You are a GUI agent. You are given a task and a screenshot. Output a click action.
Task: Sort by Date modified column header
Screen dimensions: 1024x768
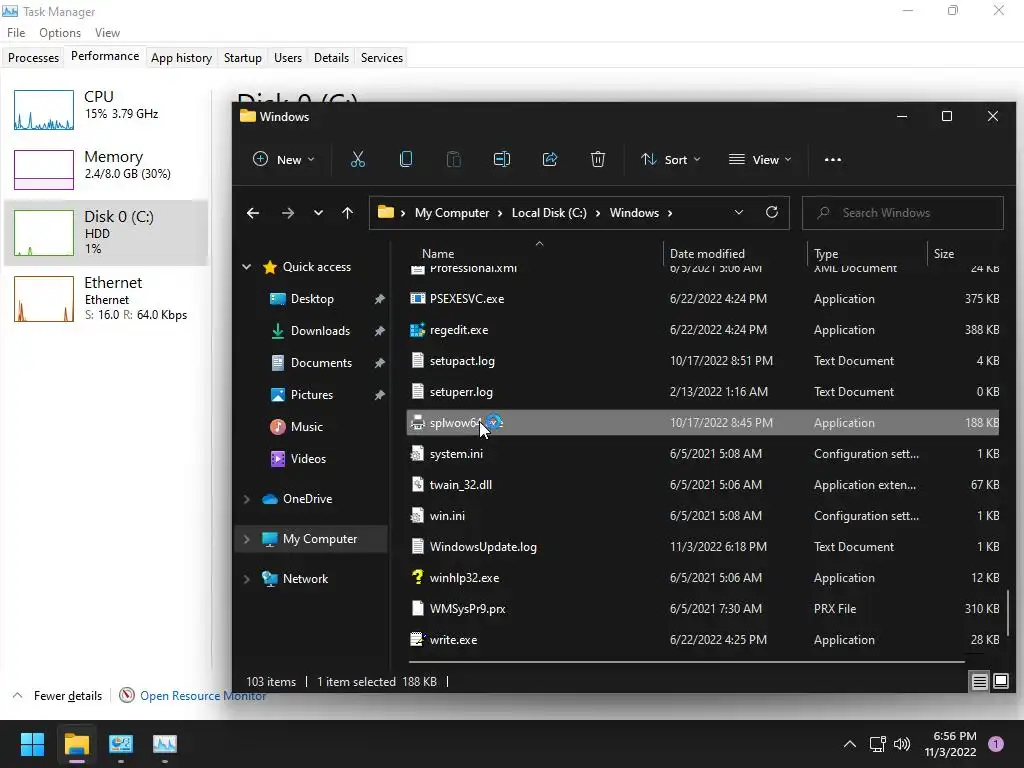(x=707, y=253)
